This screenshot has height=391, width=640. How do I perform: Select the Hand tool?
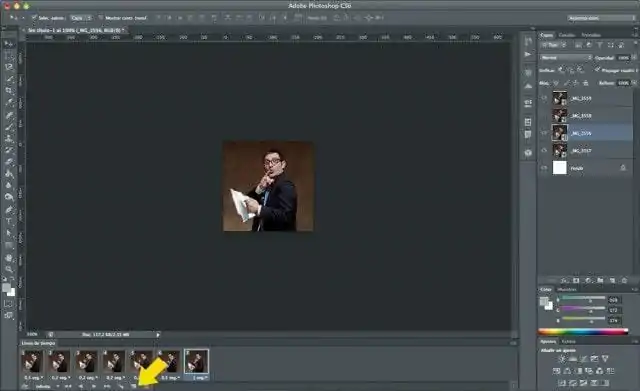pos(9,258)
